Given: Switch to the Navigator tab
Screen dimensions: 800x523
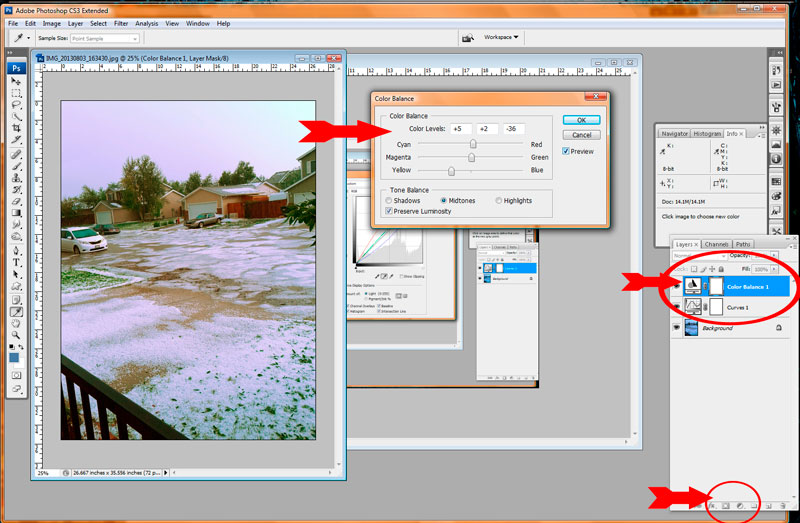Looking at the screenshot, I should [x=674, y=133].
